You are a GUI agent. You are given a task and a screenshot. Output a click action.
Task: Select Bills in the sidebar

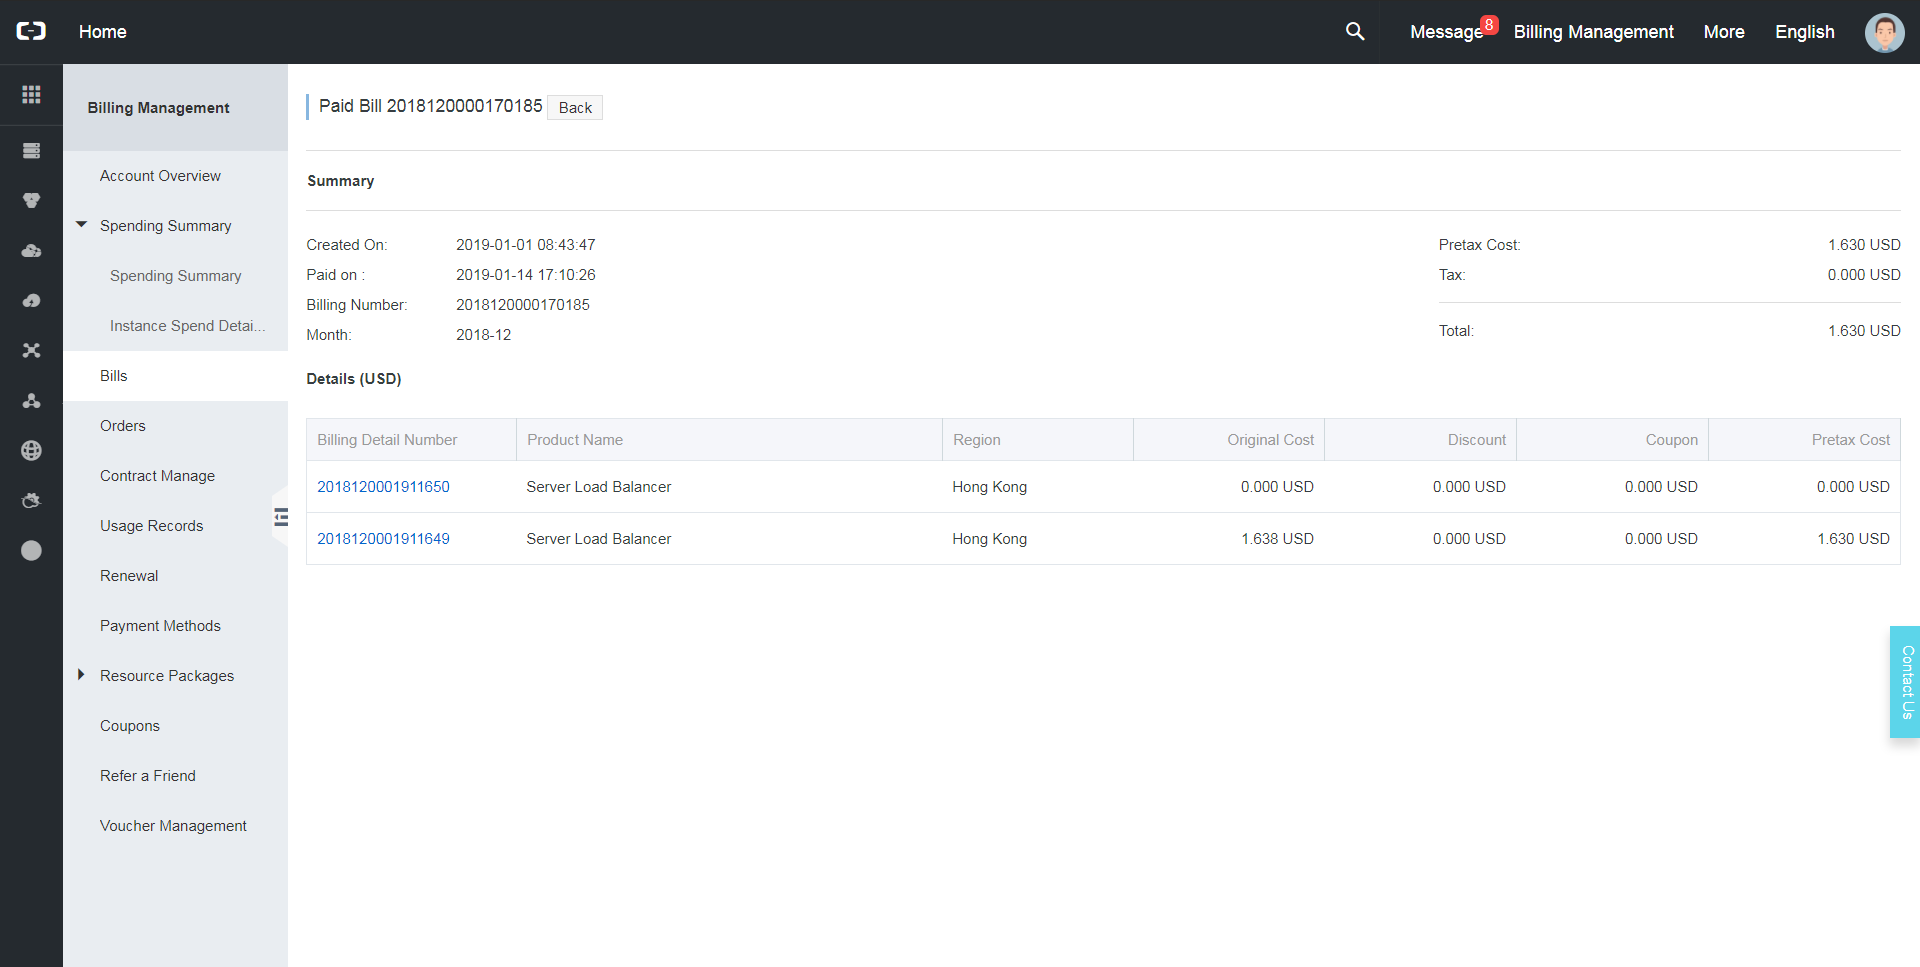coord(176,376)
